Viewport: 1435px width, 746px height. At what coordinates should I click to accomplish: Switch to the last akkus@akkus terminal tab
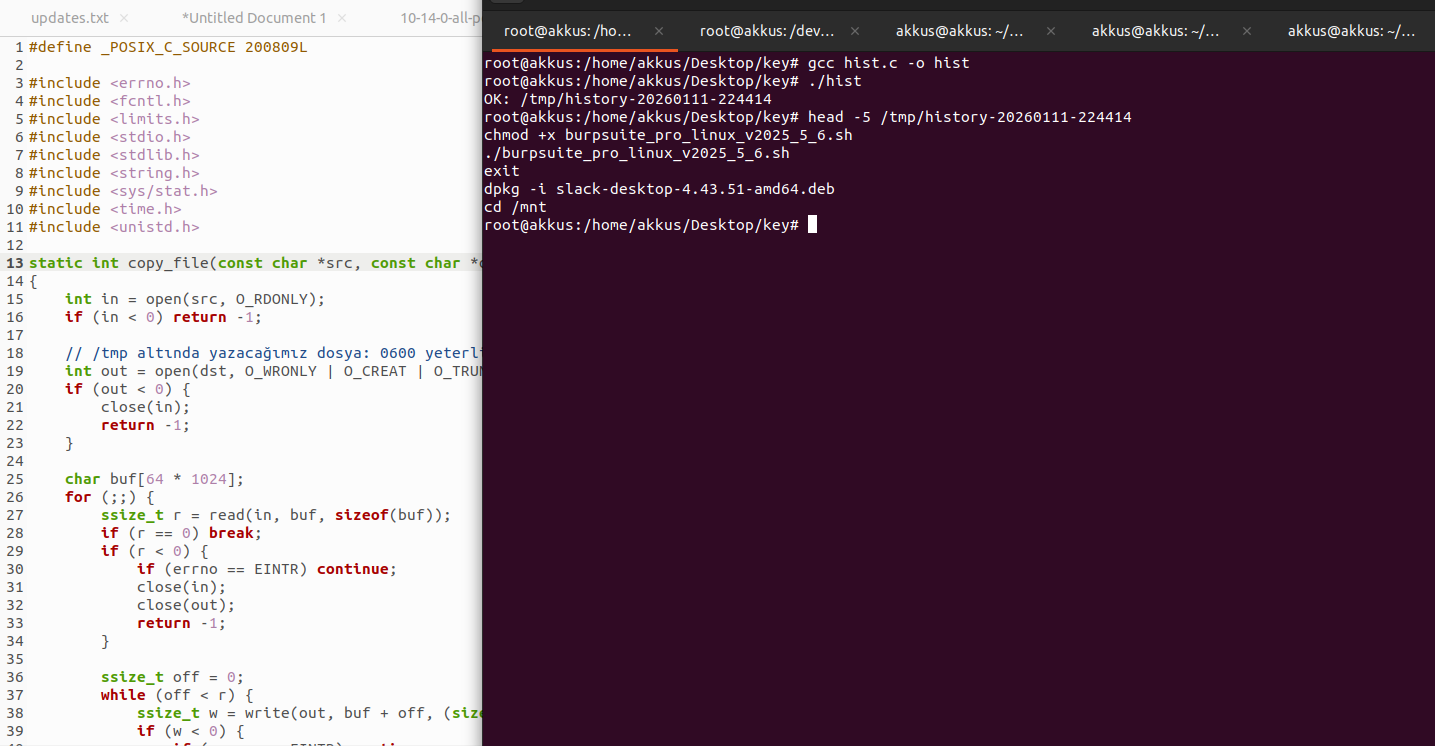(x=1350, y=31)
